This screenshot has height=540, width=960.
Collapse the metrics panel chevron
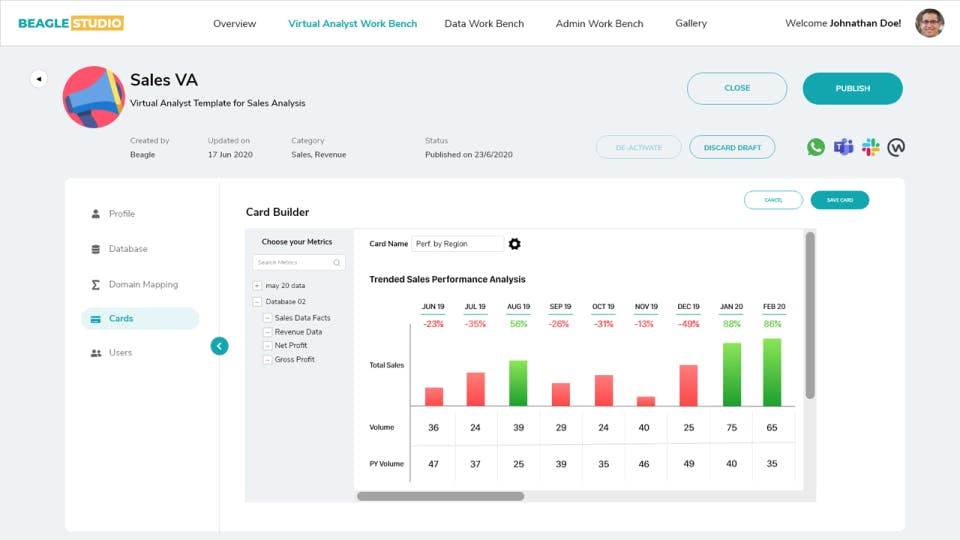[x=219, y=346]
